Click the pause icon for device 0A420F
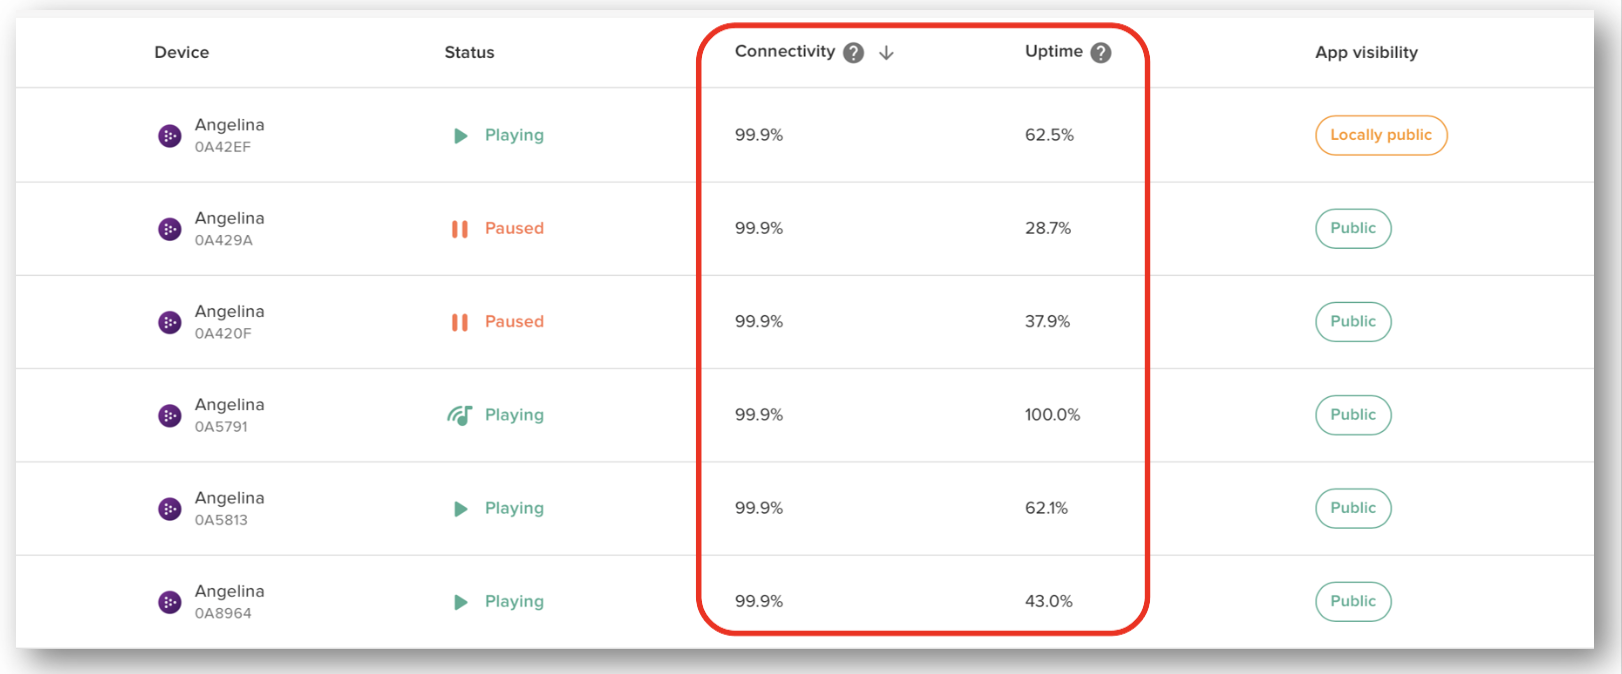This screenshot has width=1622, height=674. pyautogui.click(x=460, y=322)
